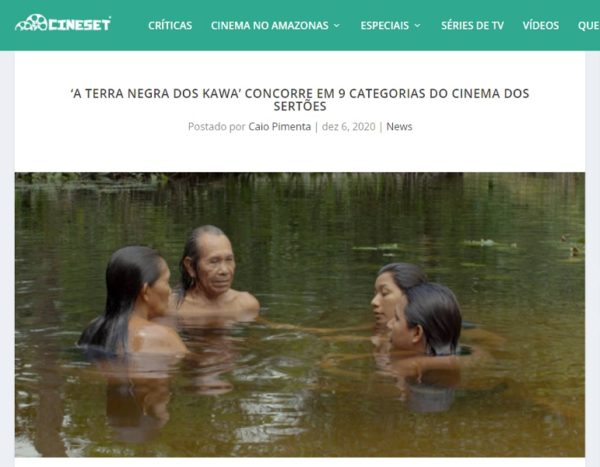This screenshot has height=467, width=600.
Task: Click the two people on the photo's right
Action: pos(417,312)
